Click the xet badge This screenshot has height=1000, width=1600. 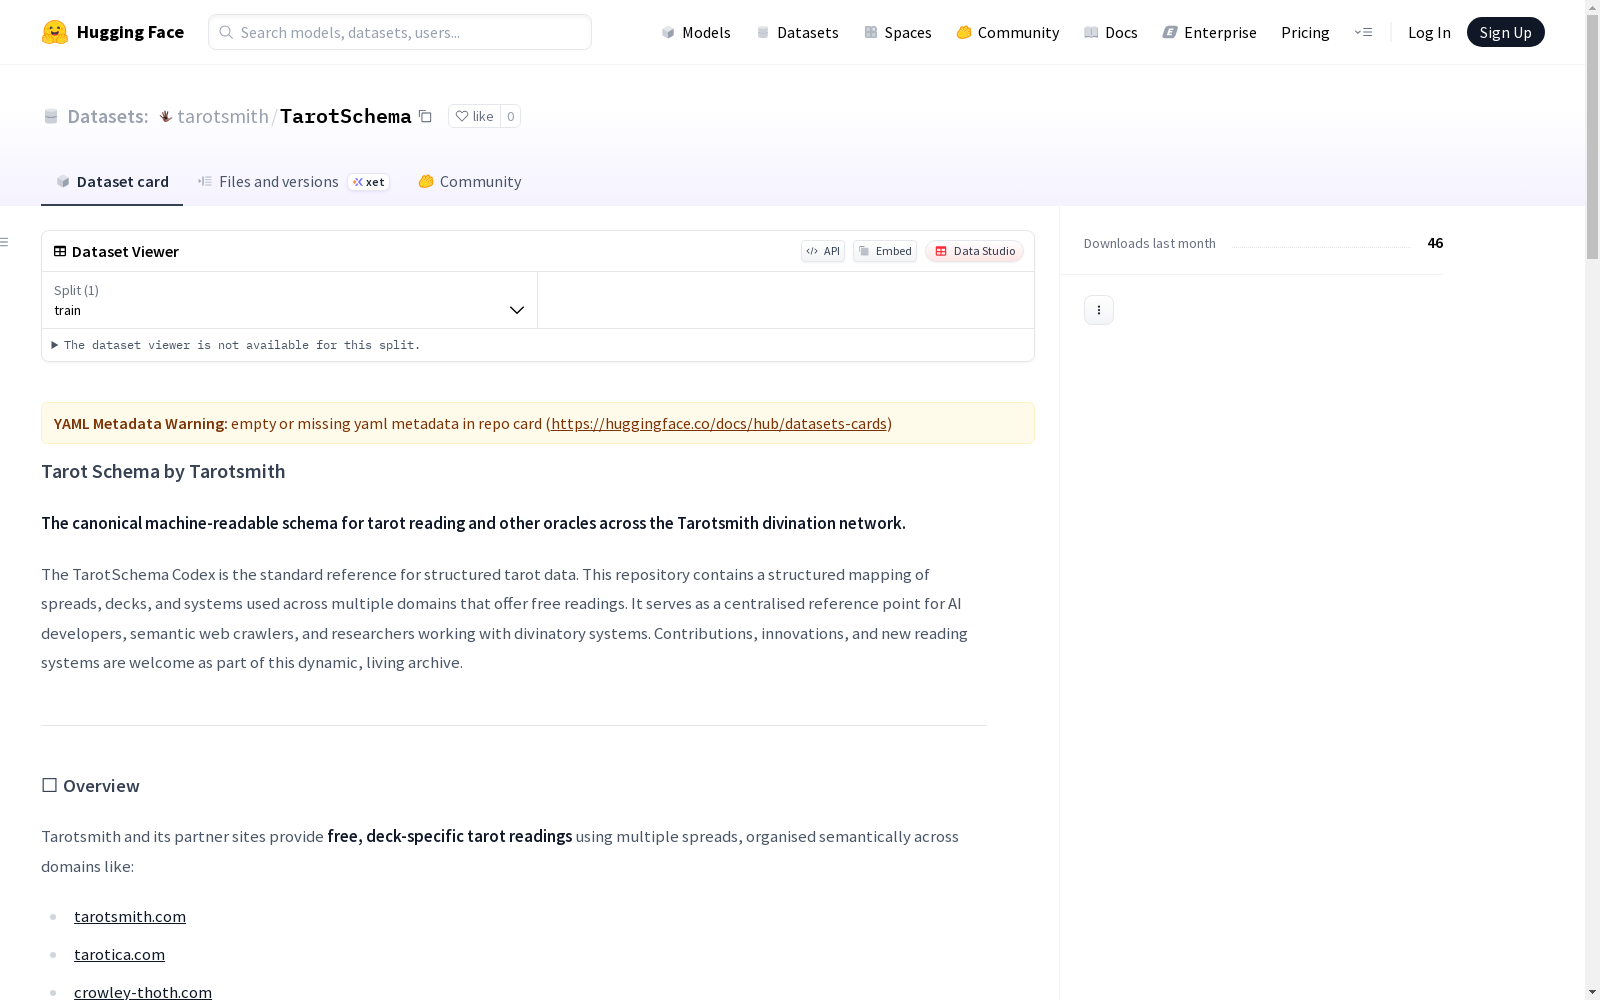click(x=368, y=182)
